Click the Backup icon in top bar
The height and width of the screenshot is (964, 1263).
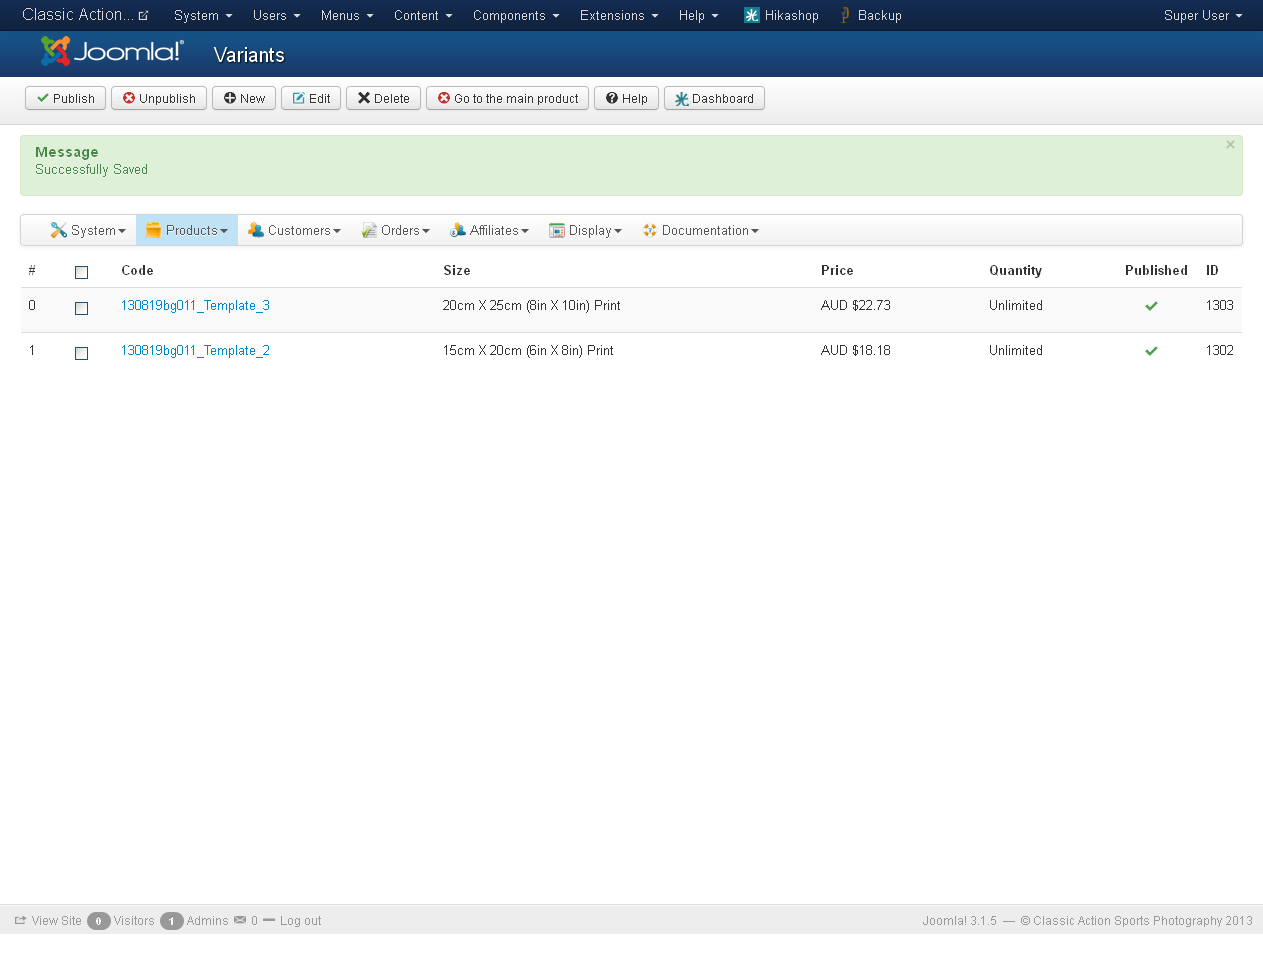[x=845, y=15]
